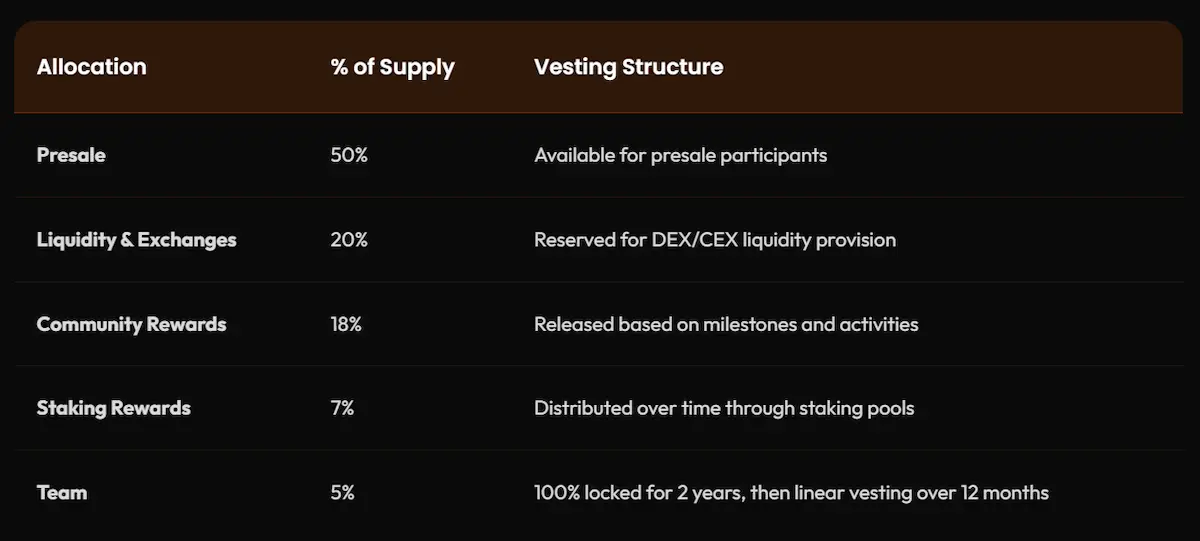Select the Presale row label

pos(71,155)
